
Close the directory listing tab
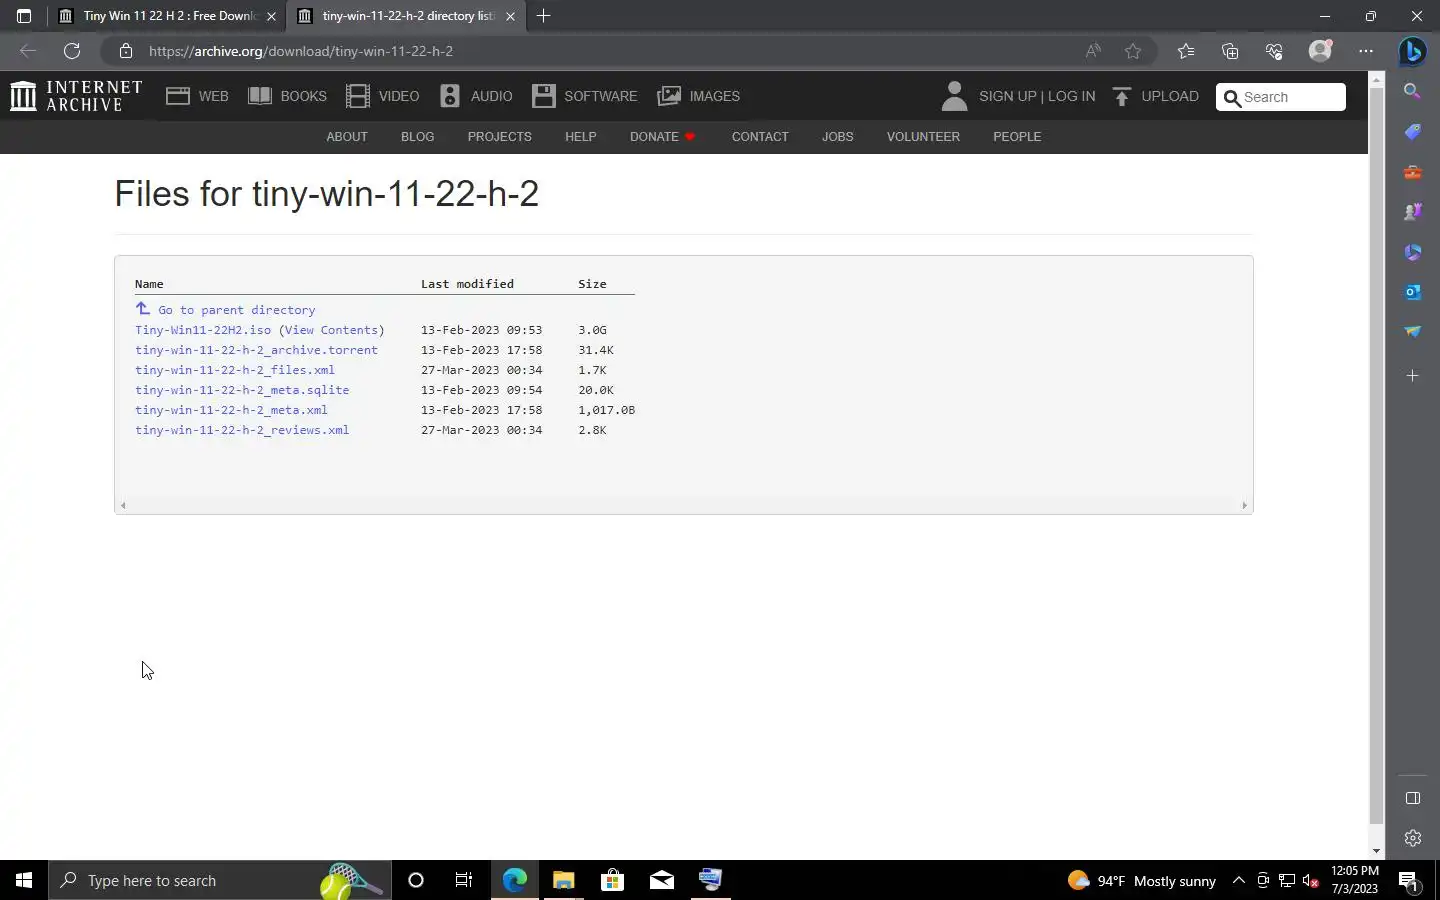click(x=511, y=16)
